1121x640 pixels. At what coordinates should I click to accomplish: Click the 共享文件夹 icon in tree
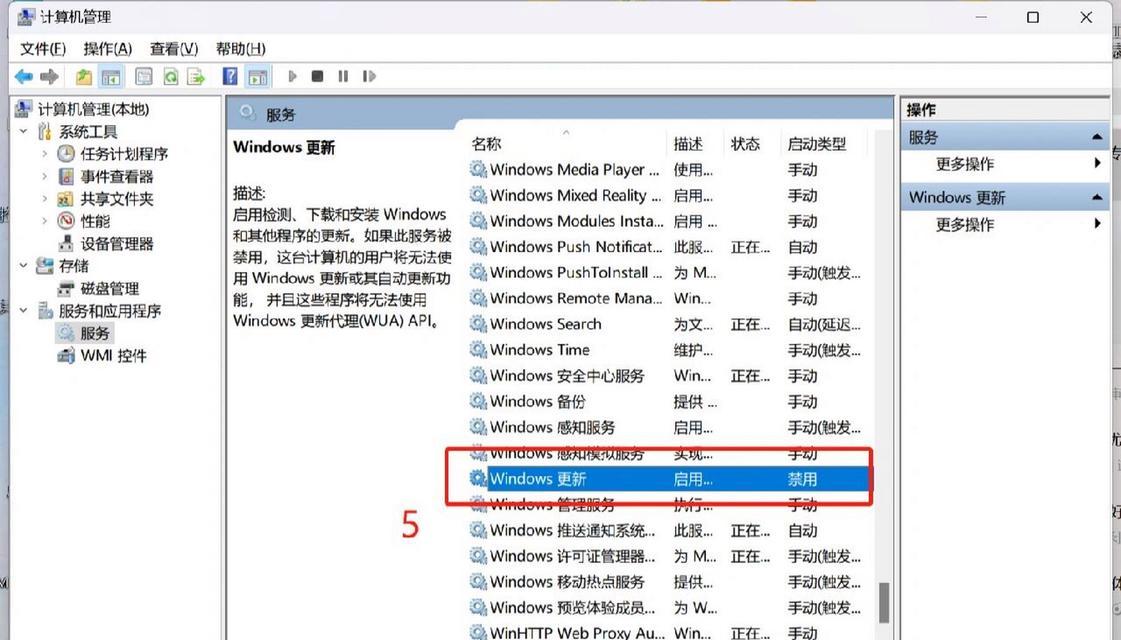coord(66,199)
